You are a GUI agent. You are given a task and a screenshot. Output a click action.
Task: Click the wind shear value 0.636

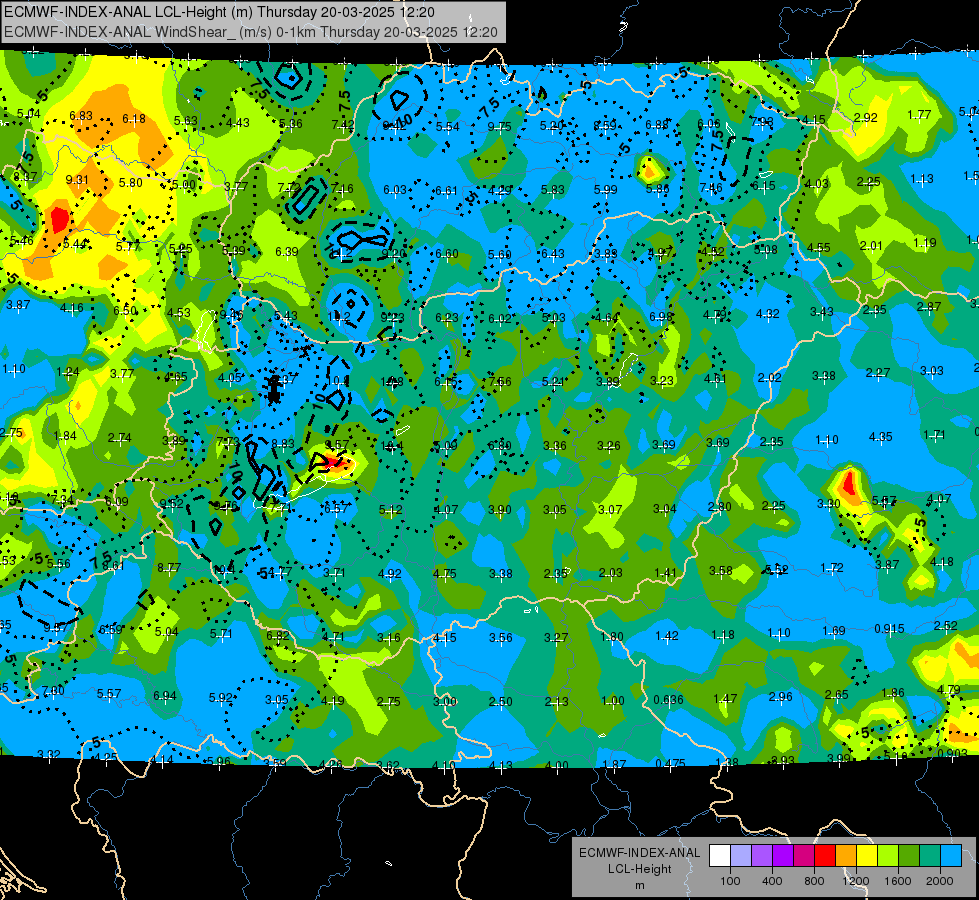[669, 700]
